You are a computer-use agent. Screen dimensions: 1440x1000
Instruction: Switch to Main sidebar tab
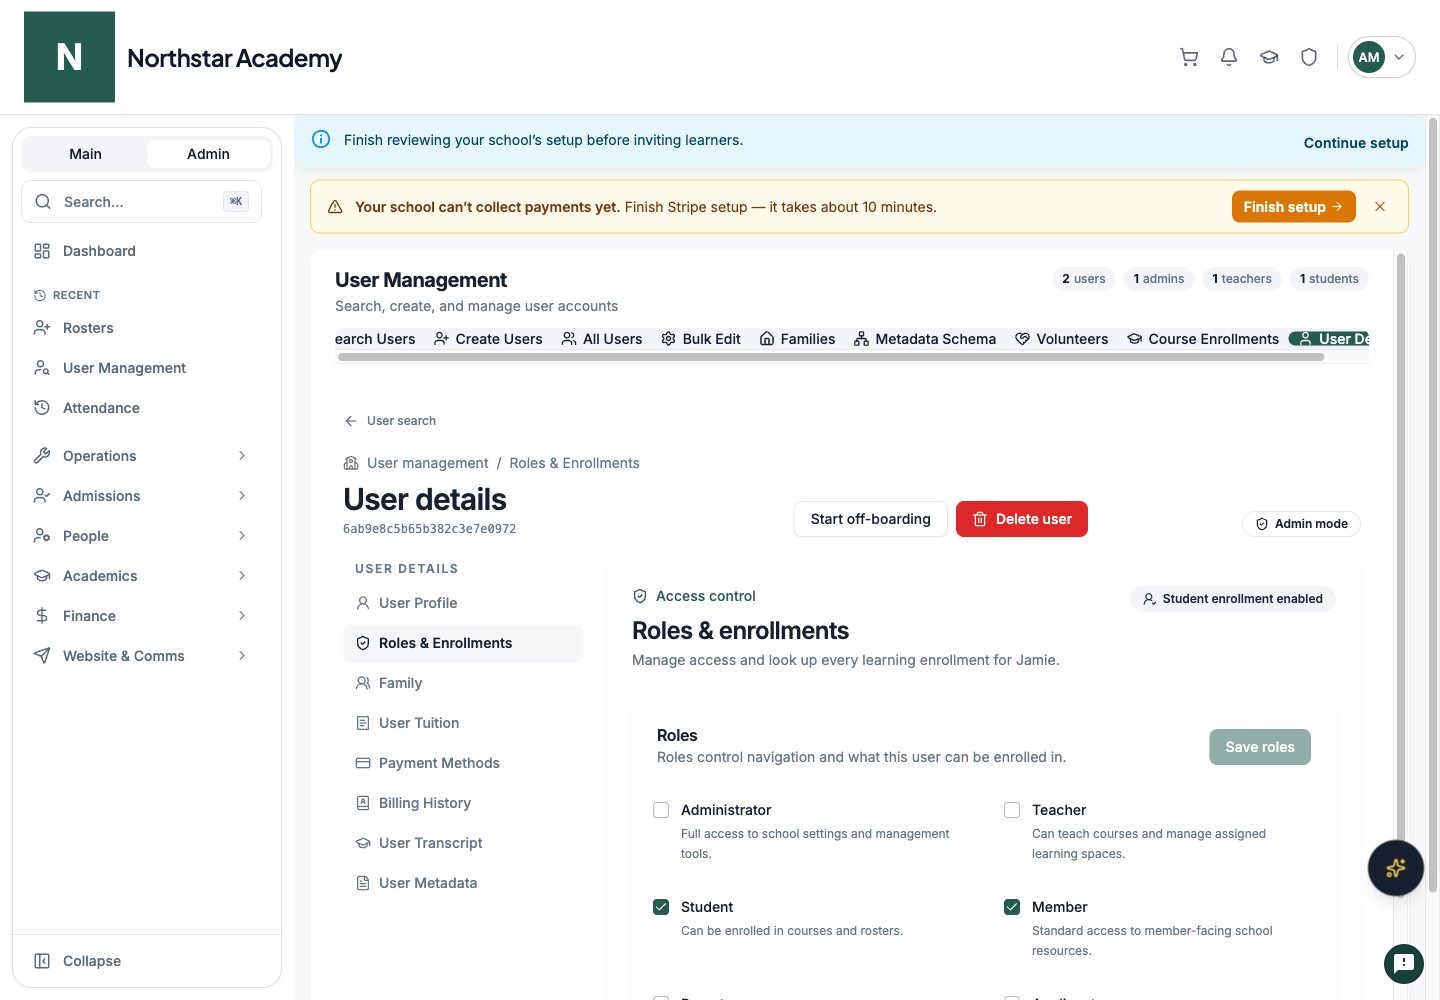pos(85,154)
